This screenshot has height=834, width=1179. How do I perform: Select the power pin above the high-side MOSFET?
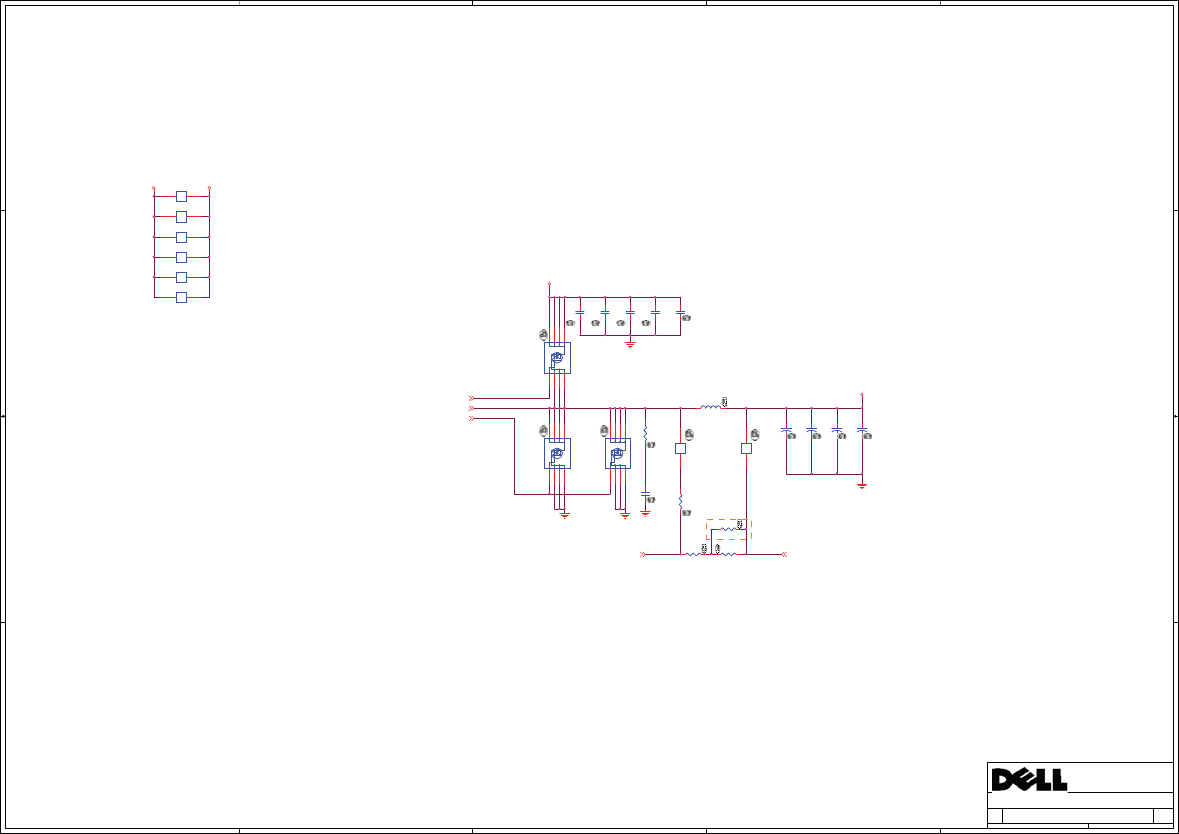pos(550,284)
